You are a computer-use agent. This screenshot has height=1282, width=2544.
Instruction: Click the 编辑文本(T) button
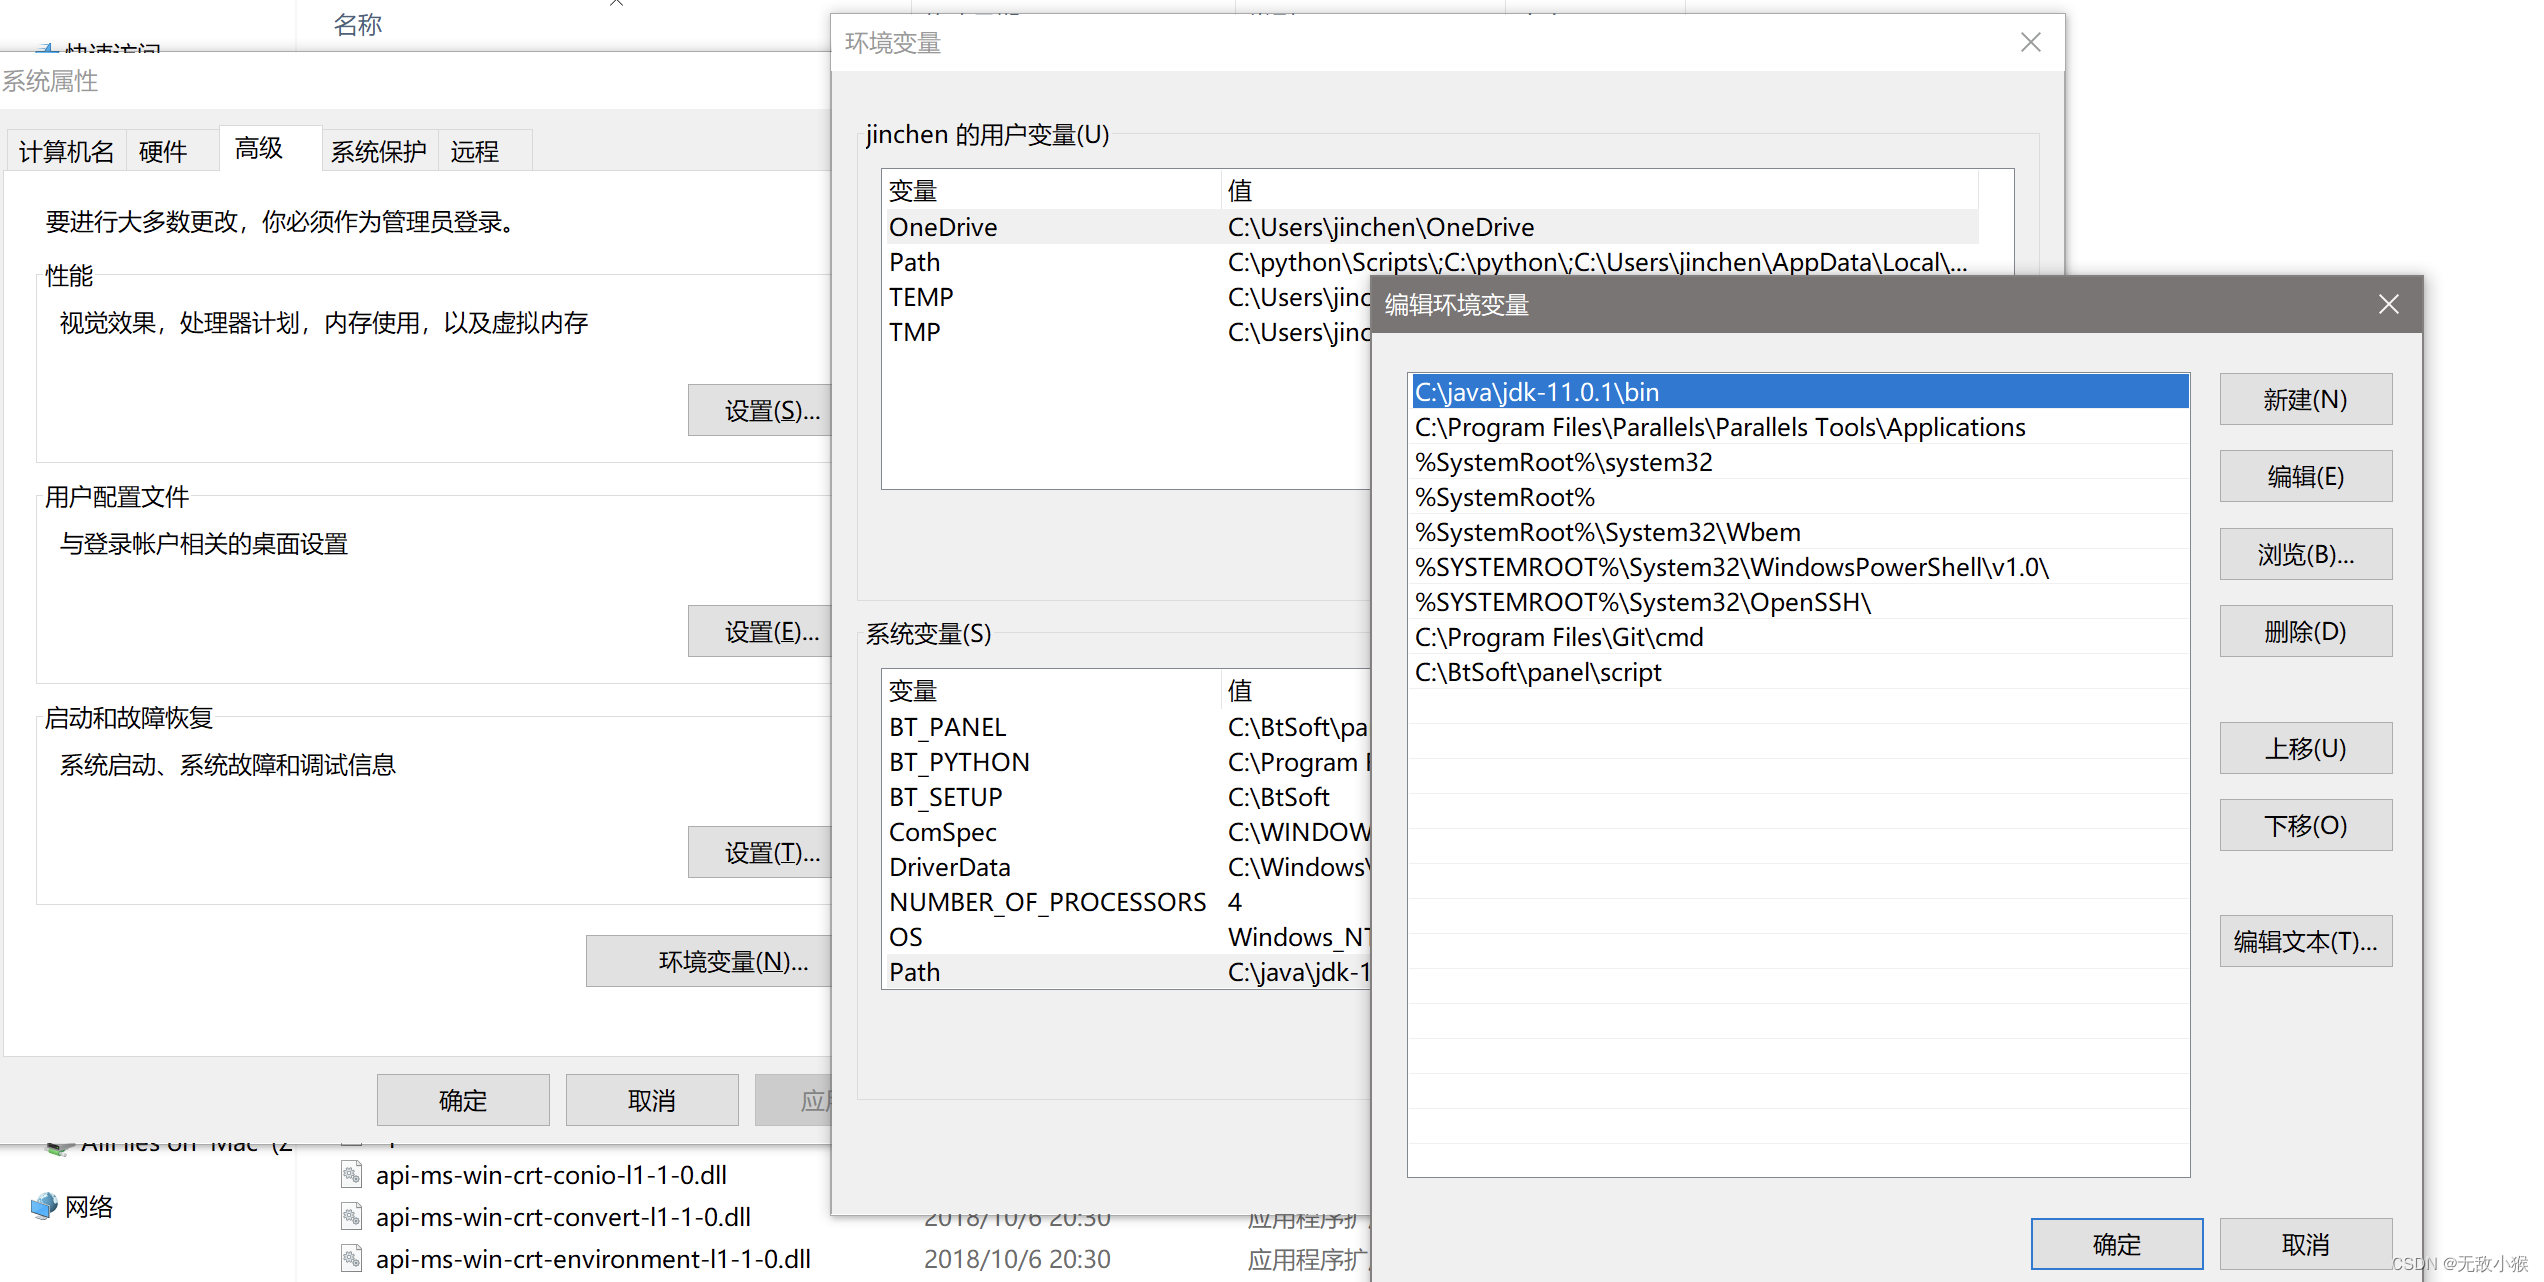tap(2305, 940)
